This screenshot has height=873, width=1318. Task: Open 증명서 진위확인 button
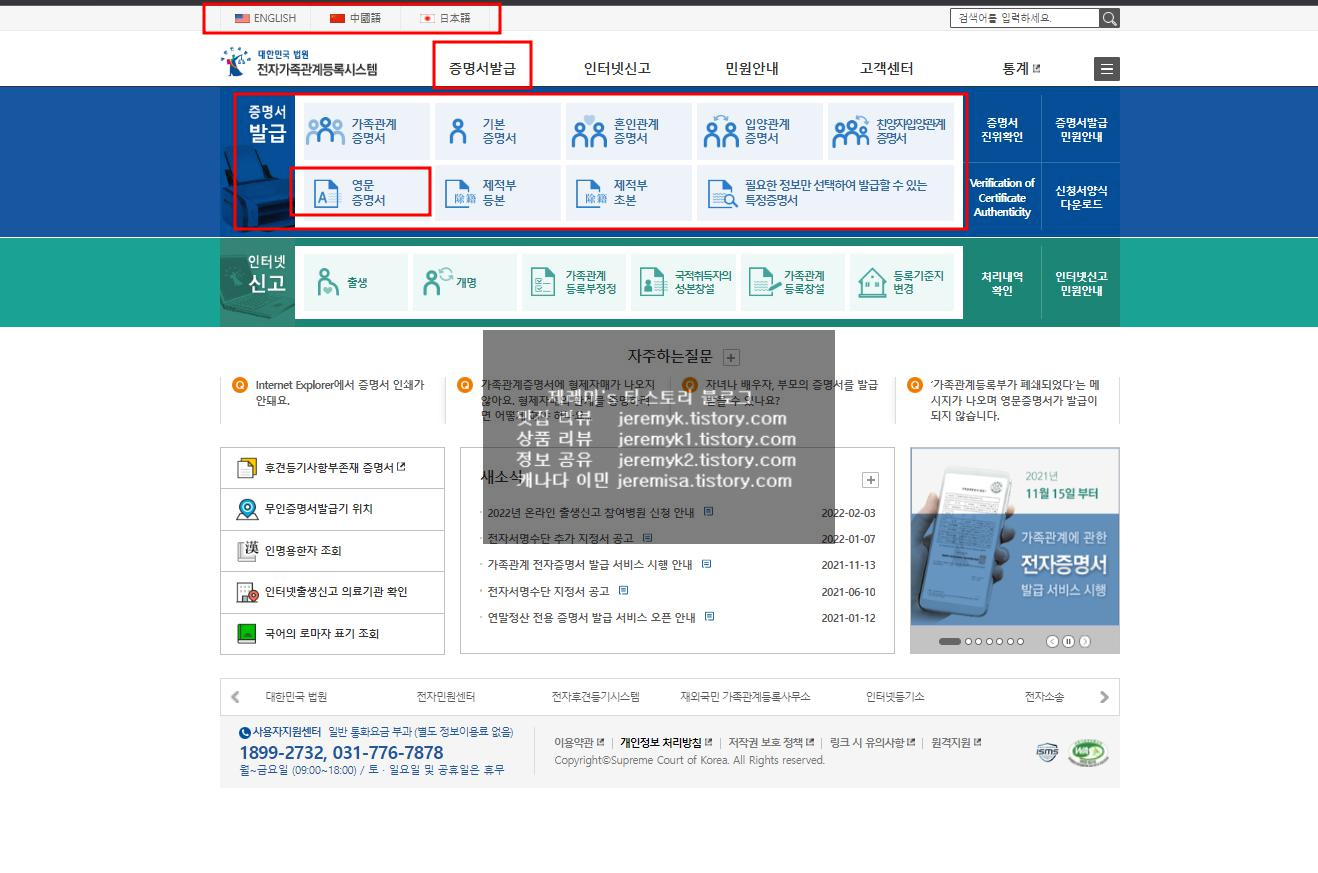tap(1001, 130)
